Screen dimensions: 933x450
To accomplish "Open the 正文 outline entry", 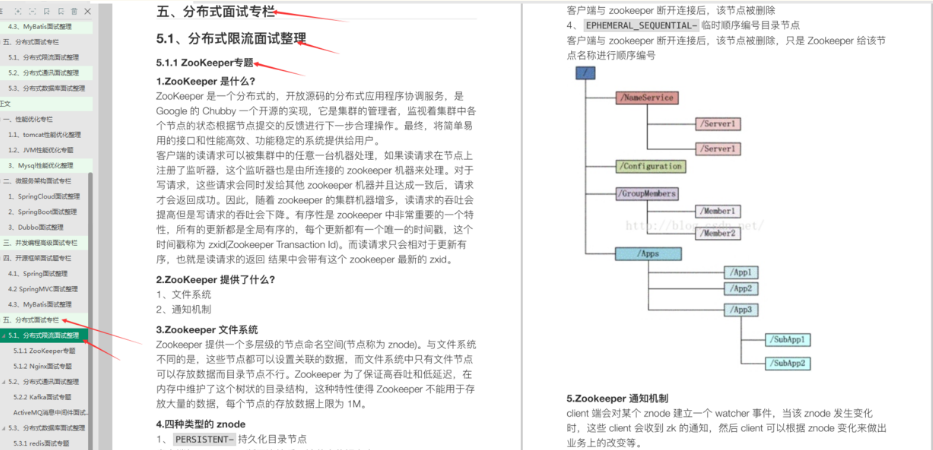I will [5, 104].
